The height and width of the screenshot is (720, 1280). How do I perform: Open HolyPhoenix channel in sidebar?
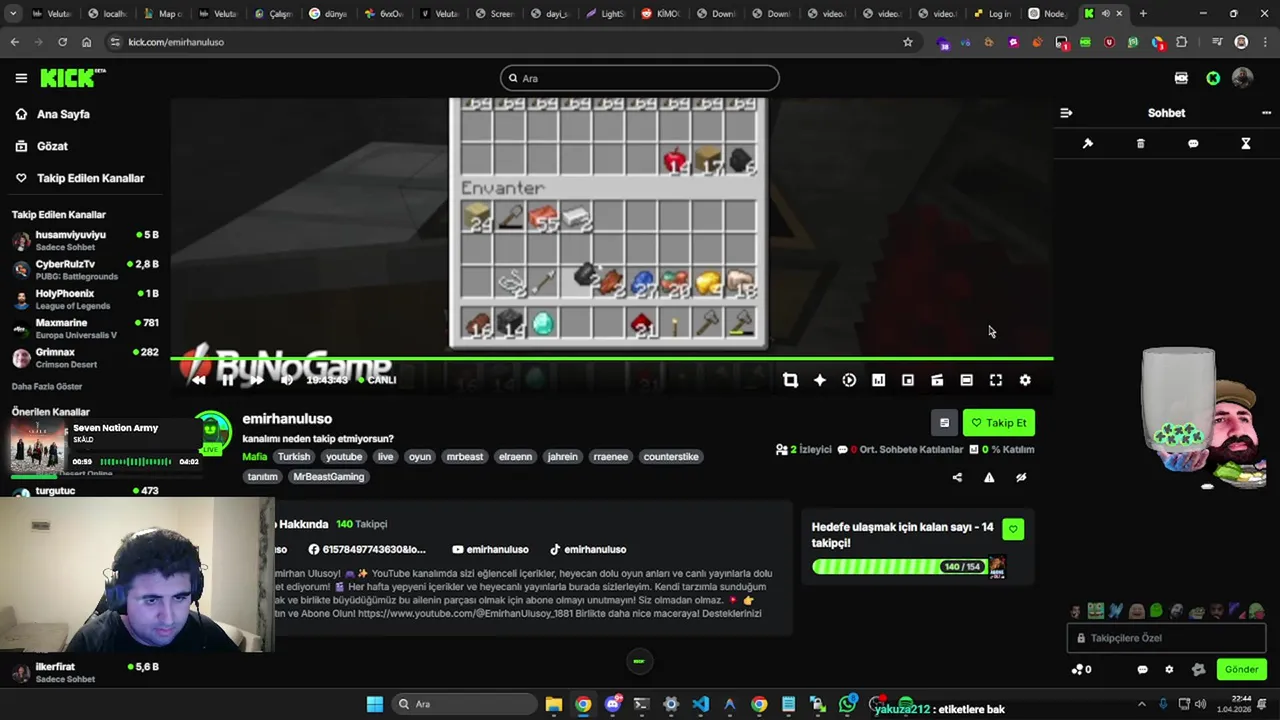point(85,299)
